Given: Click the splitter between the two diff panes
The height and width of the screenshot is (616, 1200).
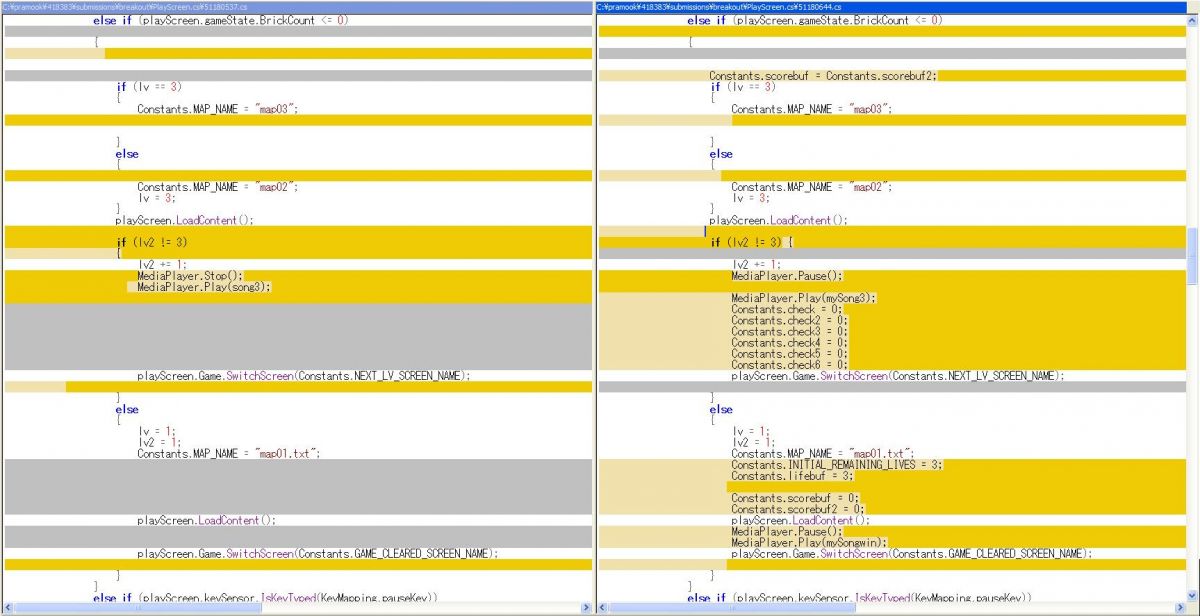Looking at the screenshot, I should pos(596,300).
